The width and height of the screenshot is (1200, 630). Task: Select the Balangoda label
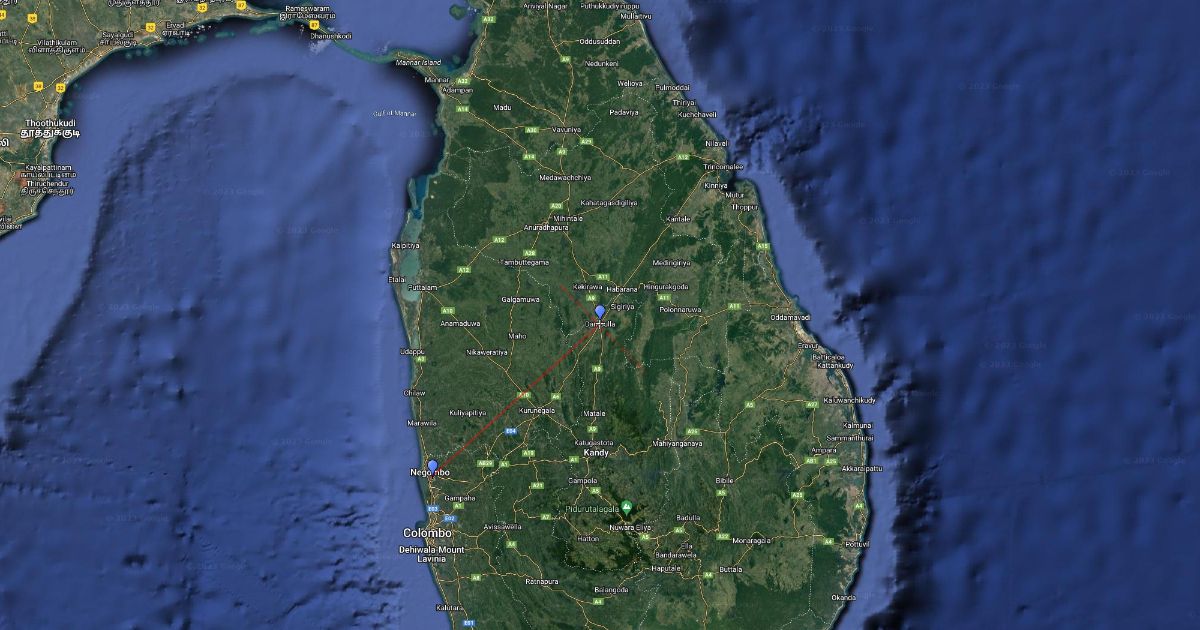(610, 590)
